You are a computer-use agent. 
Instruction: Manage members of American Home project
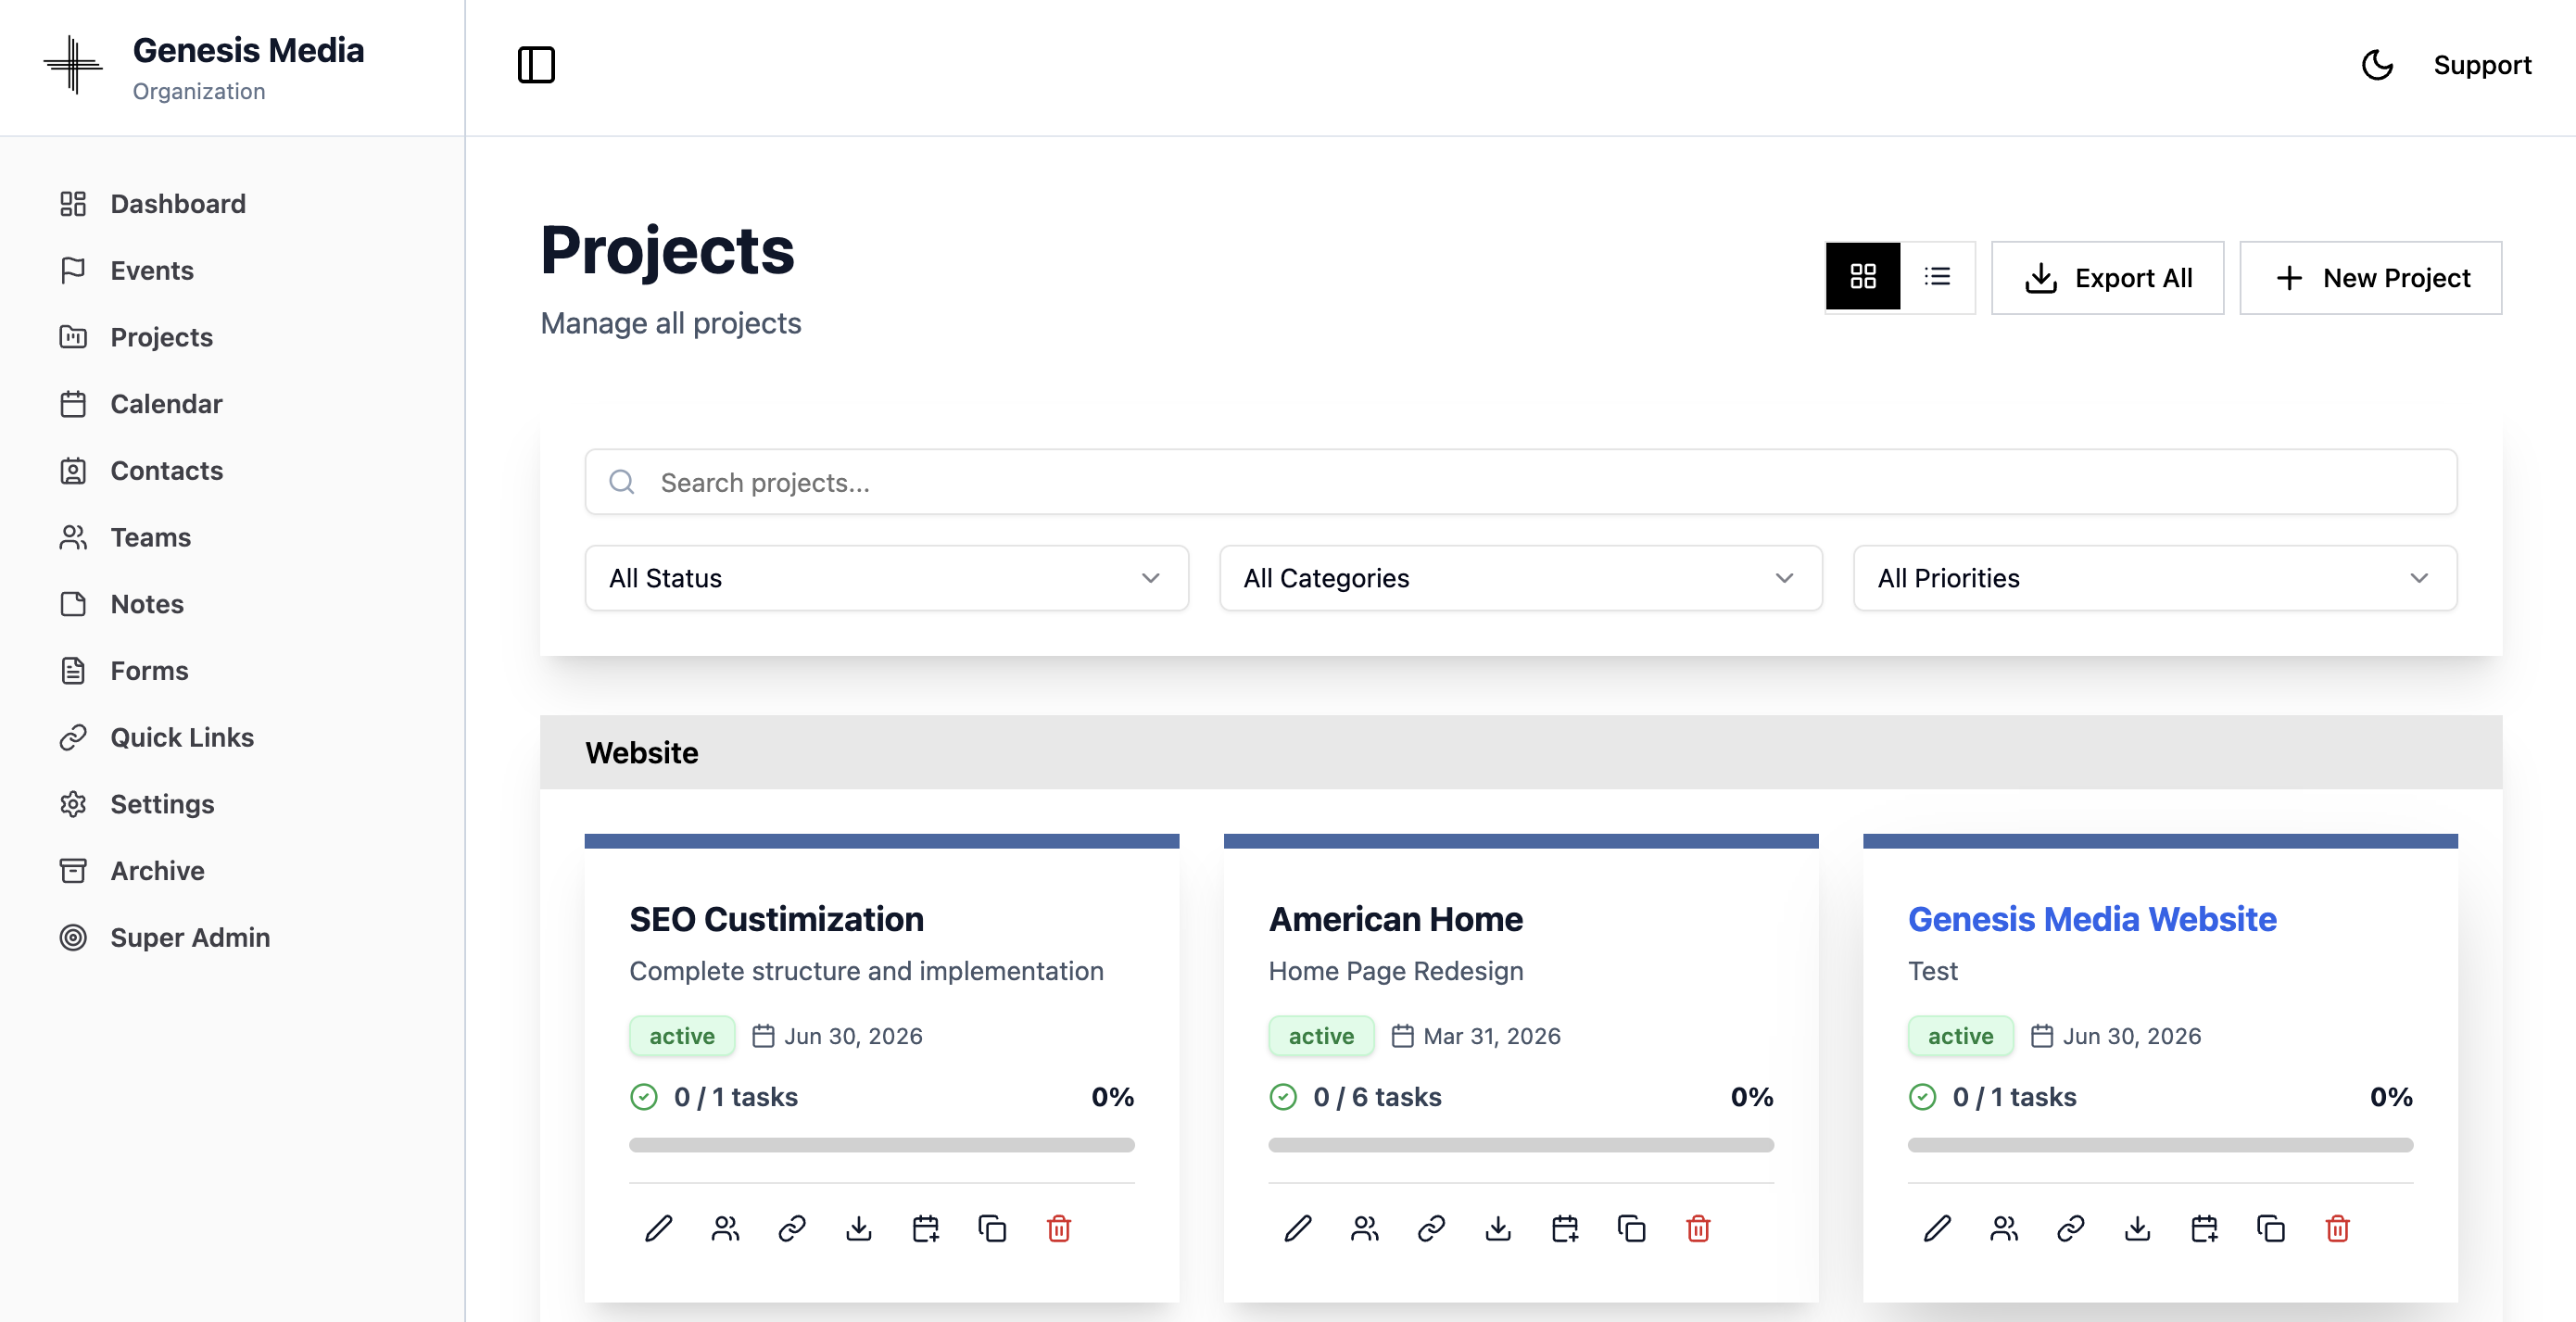pos(1364,1228)
